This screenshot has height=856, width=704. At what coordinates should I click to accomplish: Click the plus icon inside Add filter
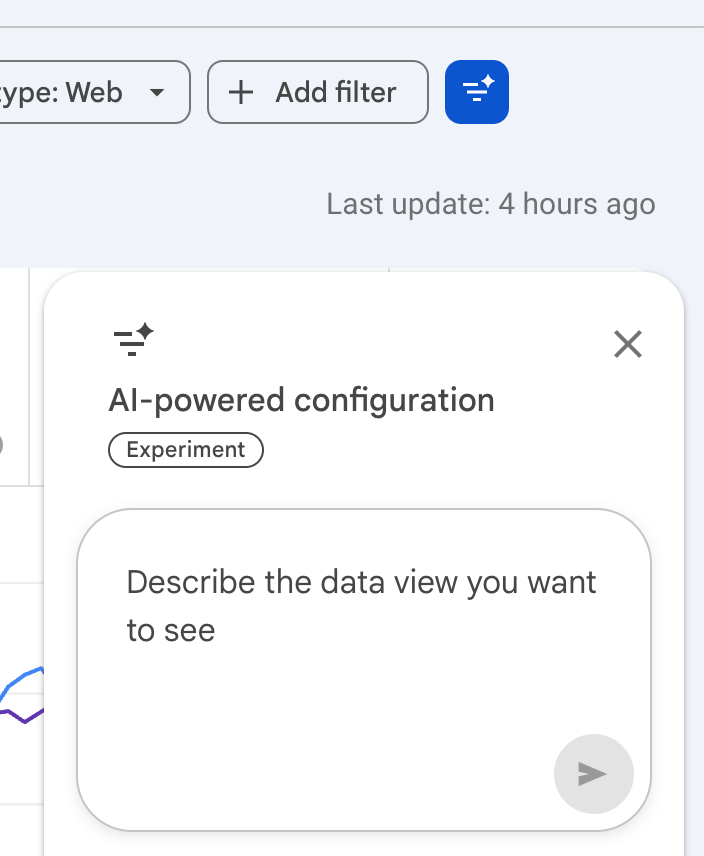(x=239, y=92)
